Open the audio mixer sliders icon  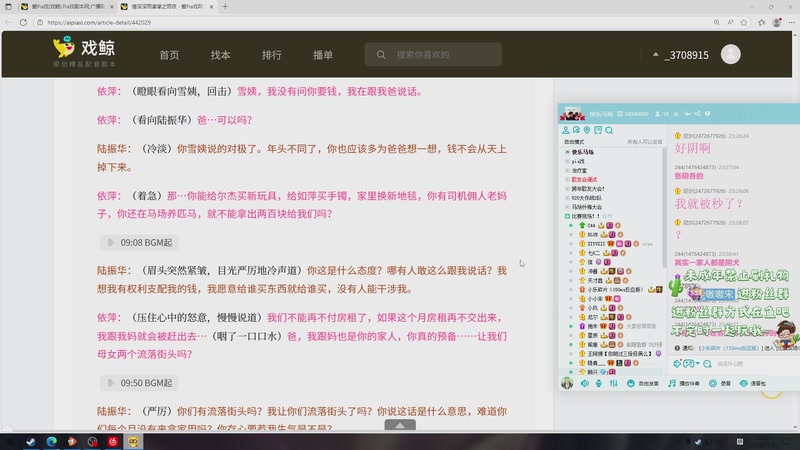(x=614, y=383)
